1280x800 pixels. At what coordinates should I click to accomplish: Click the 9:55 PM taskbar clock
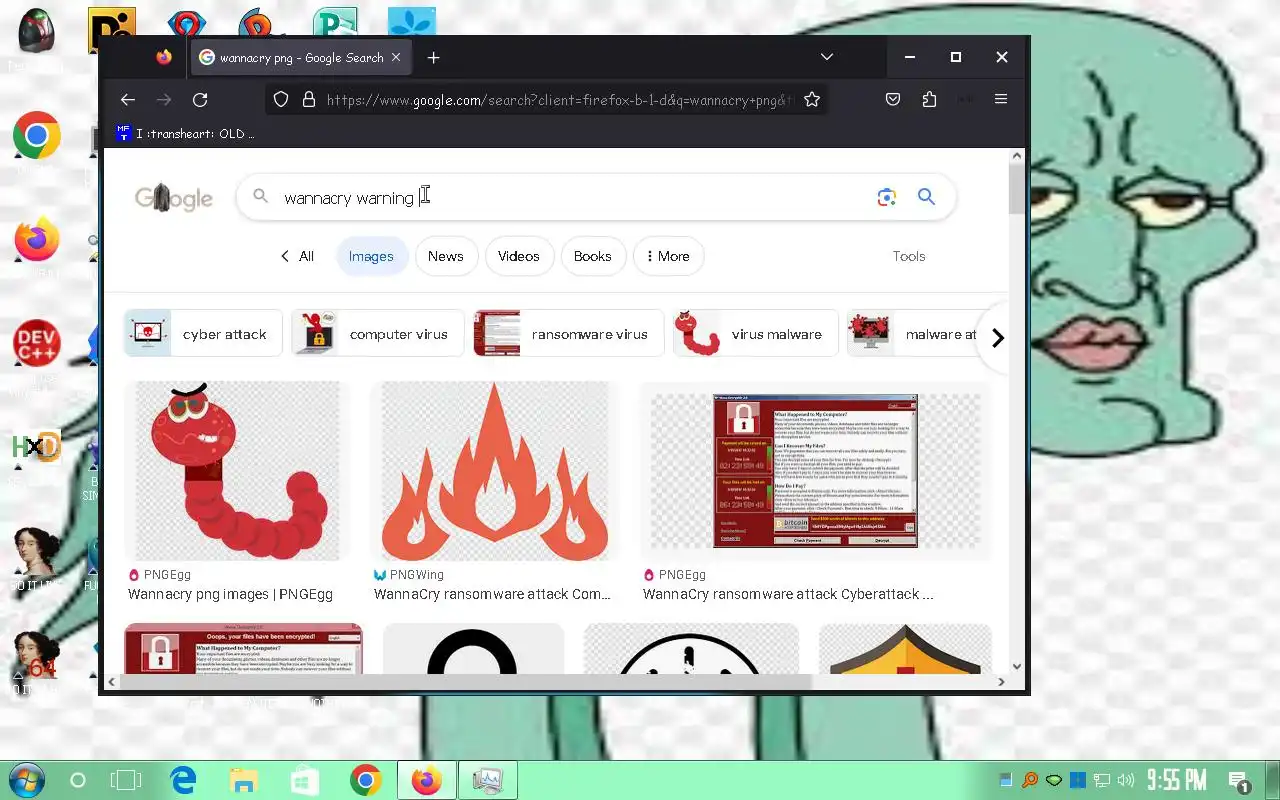click(x=1177, y=780)
